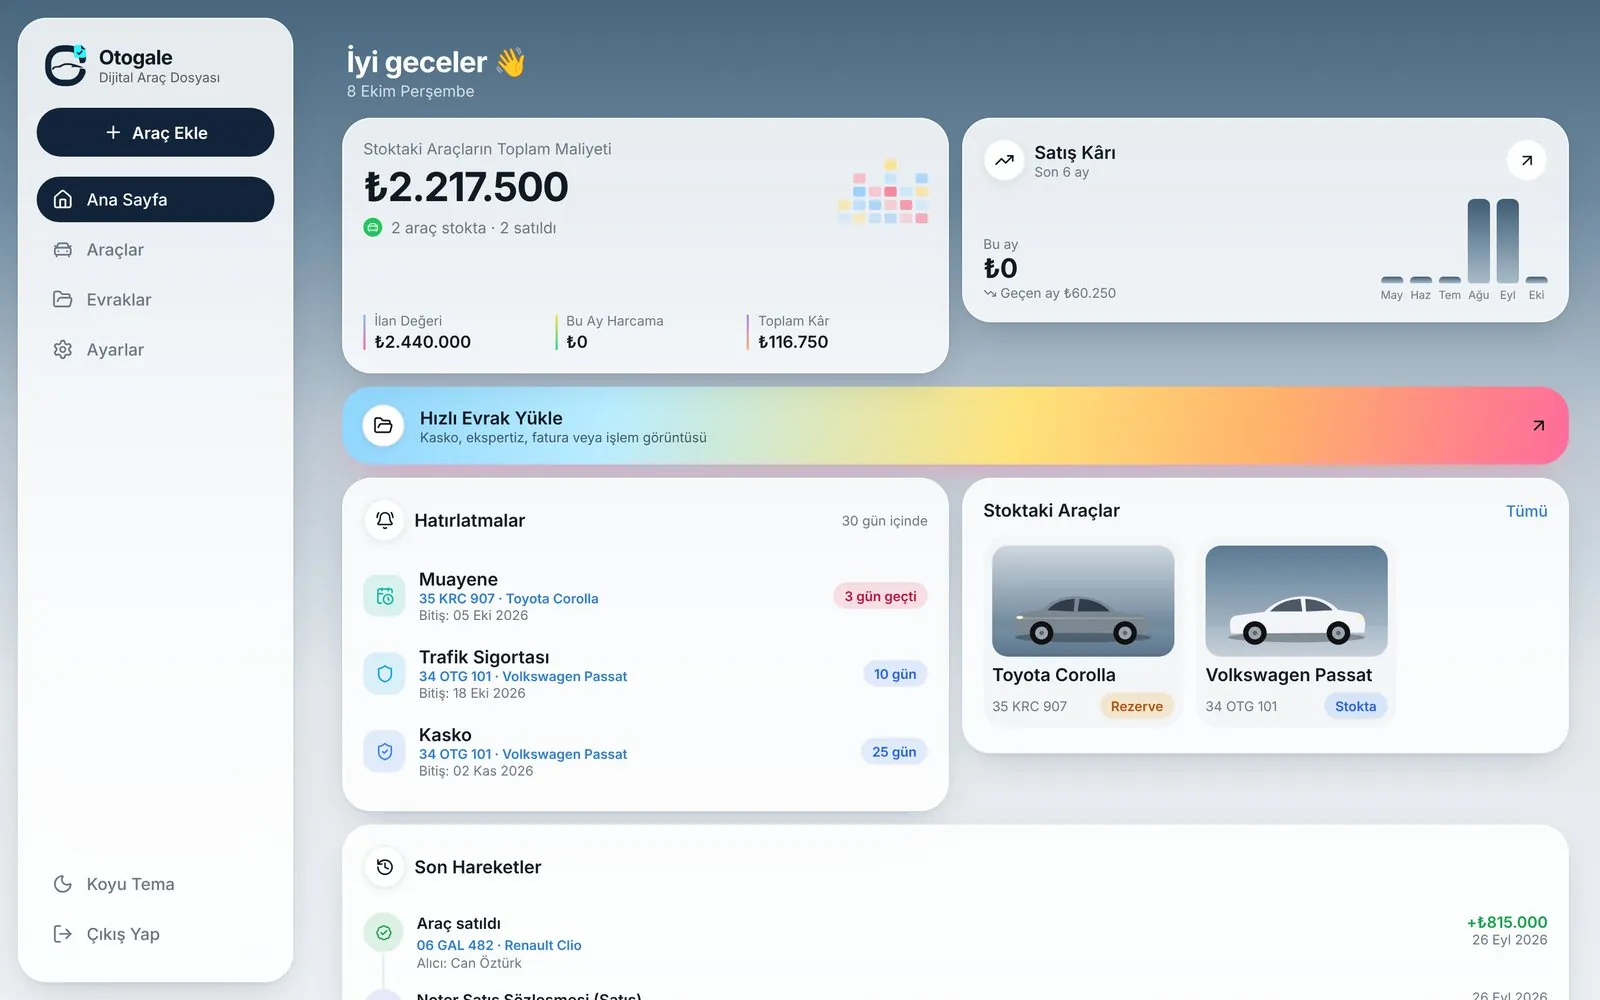The width and height of the screenshot is (1600, 1000).
Task: Click the arrow icon on Hızlı Evrak Yükle banner
Action: coord(1538,426)
